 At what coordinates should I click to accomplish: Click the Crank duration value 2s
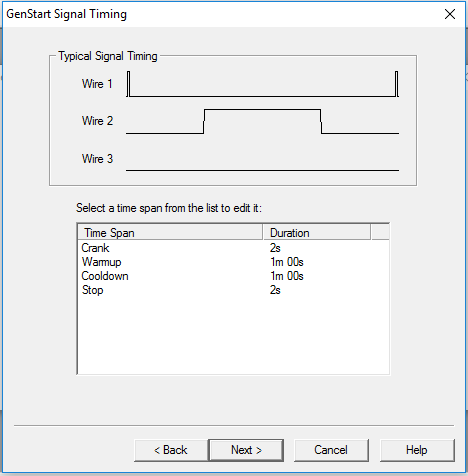click(x=275, y=248)
